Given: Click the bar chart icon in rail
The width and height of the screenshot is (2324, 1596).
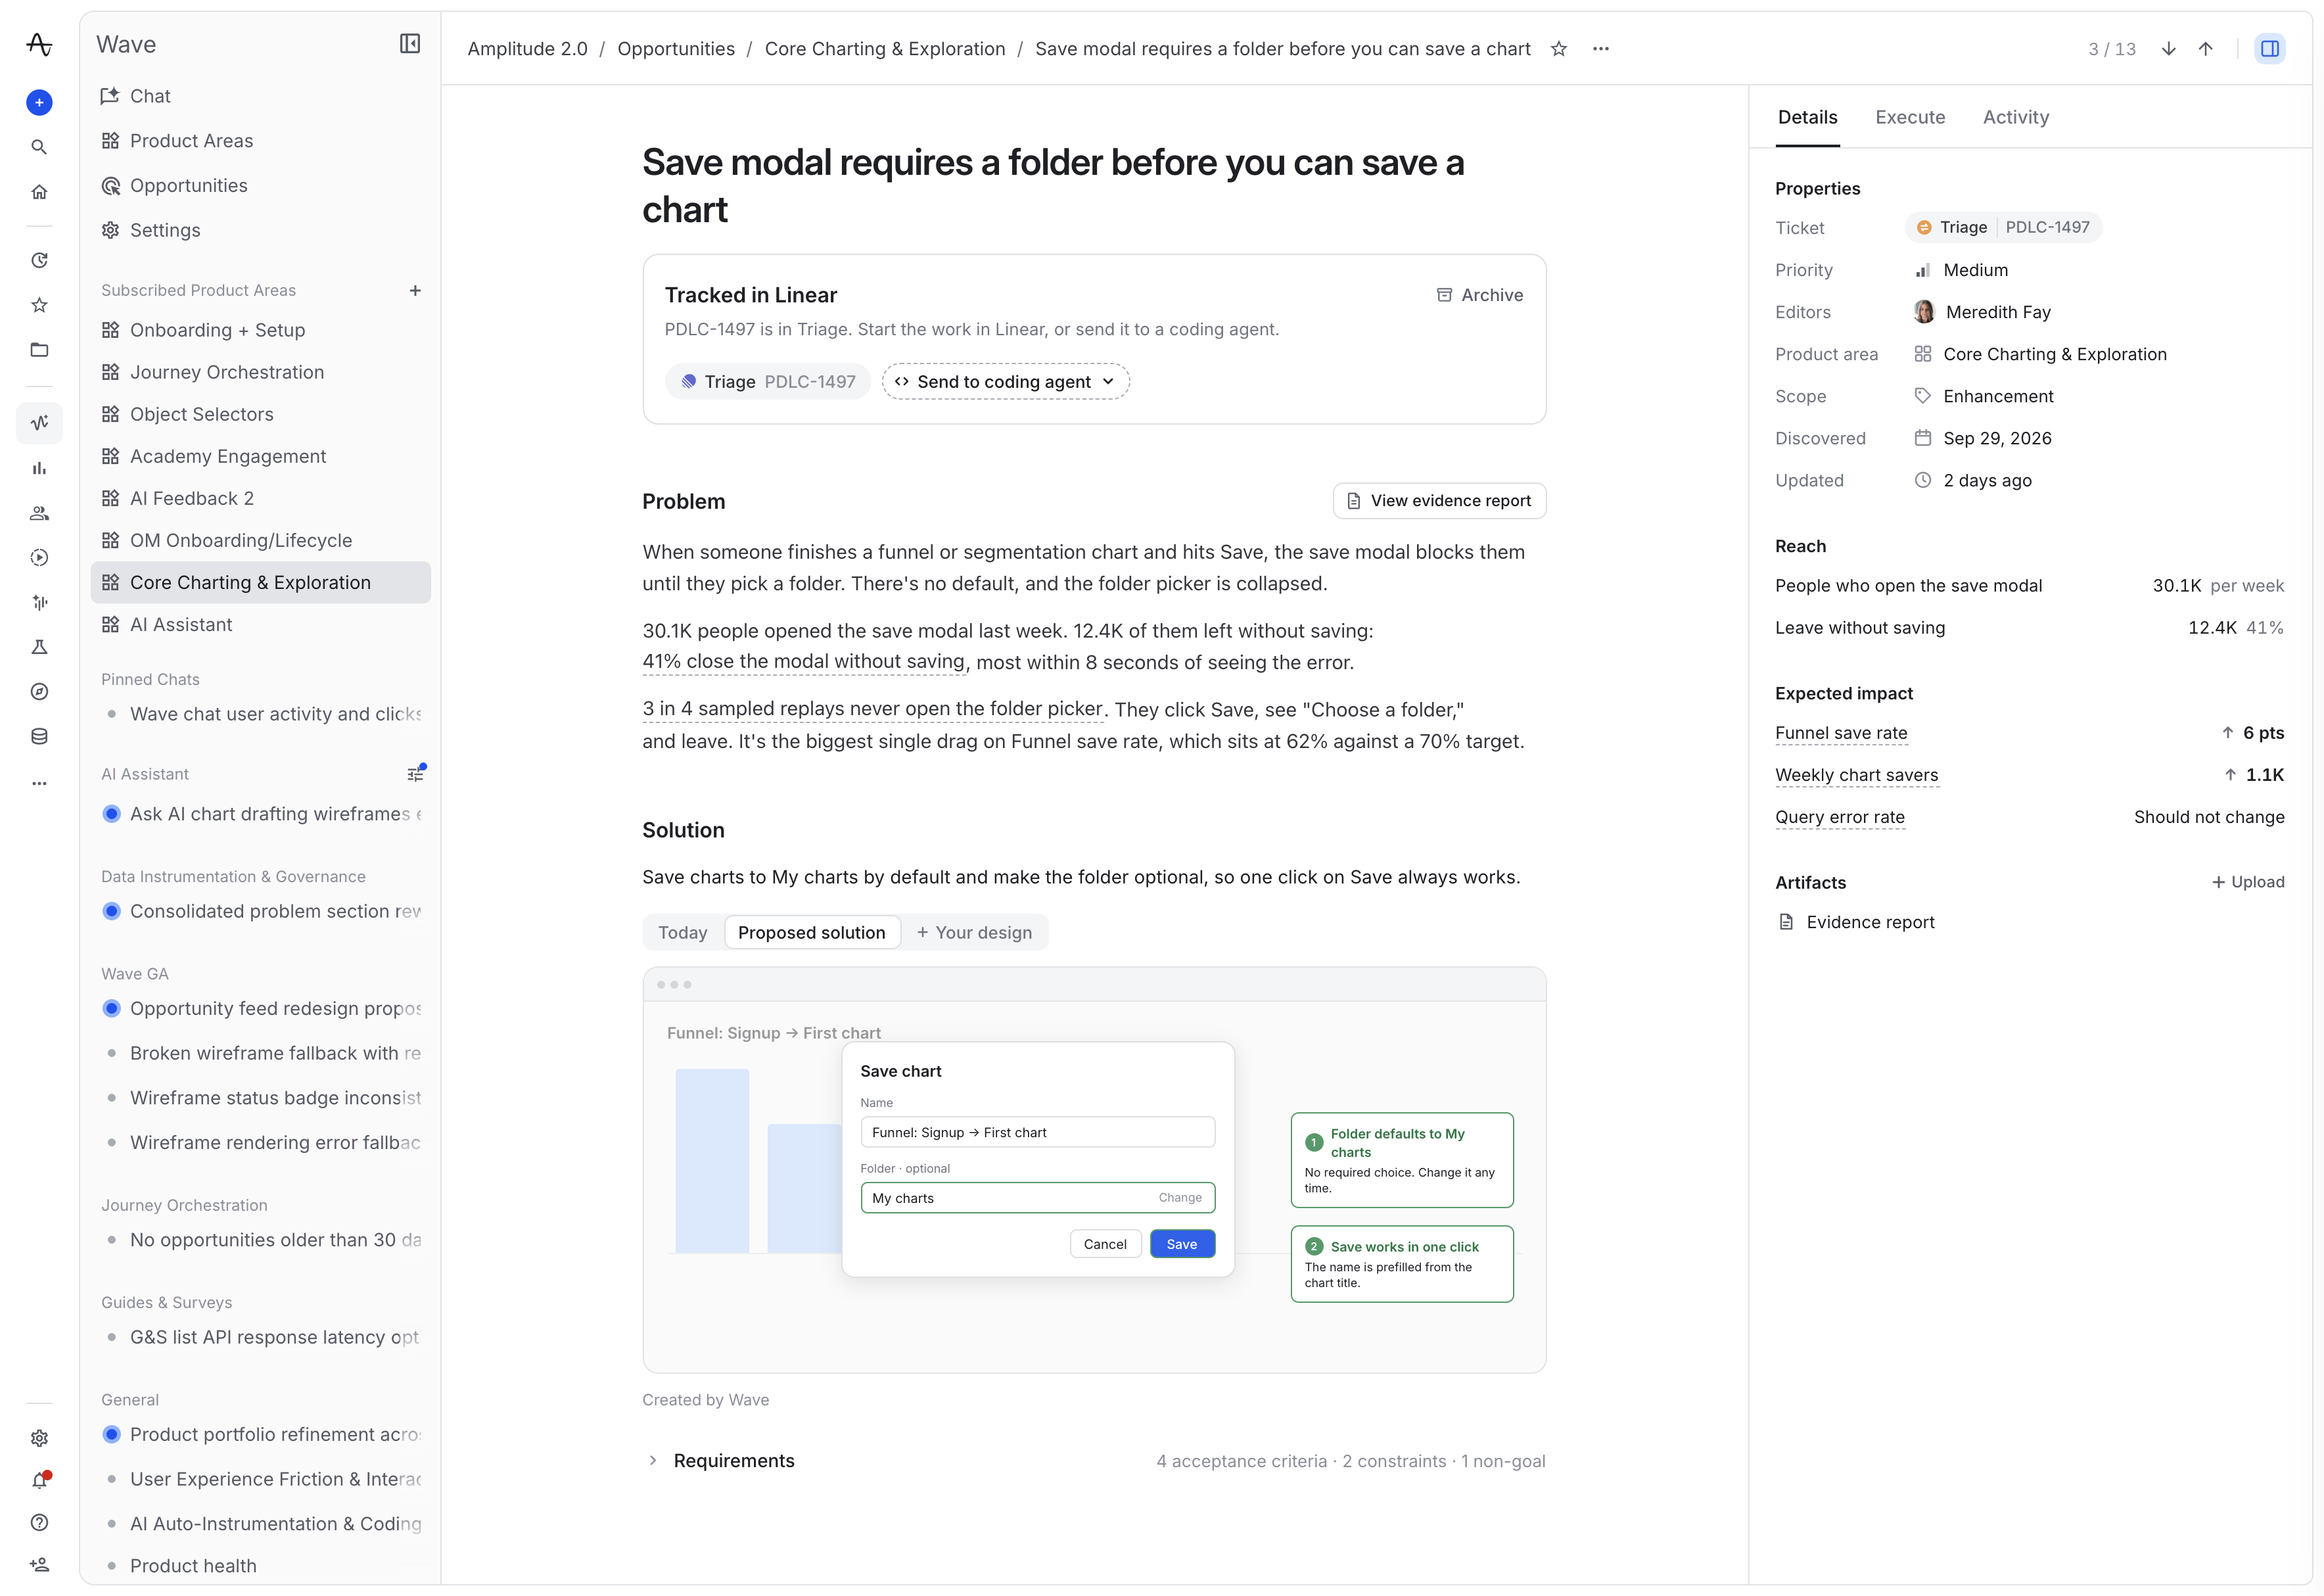Looking at the screenshot, I should [x=39, y=468].
